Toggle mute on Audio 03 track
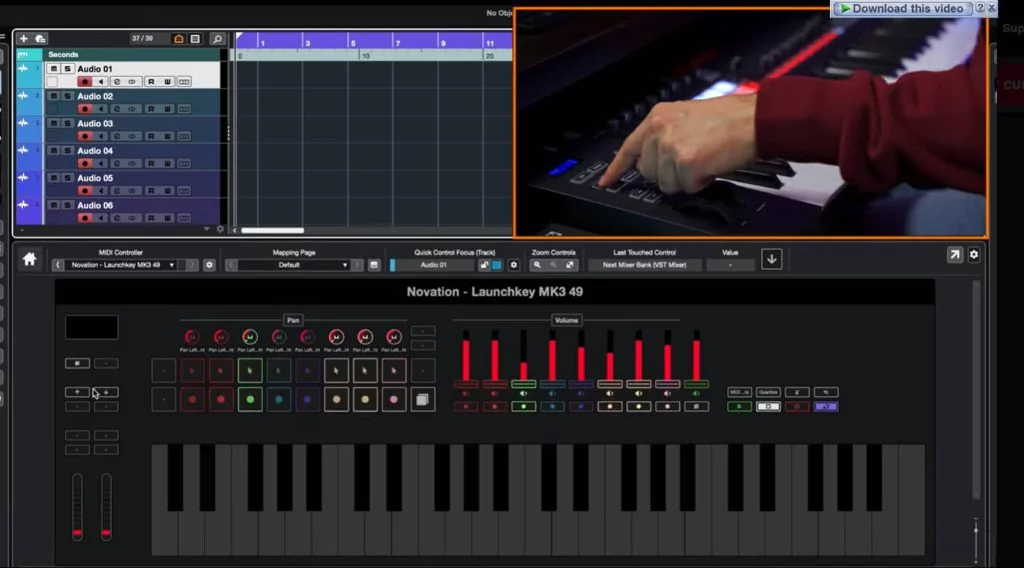 click(54, 123)
